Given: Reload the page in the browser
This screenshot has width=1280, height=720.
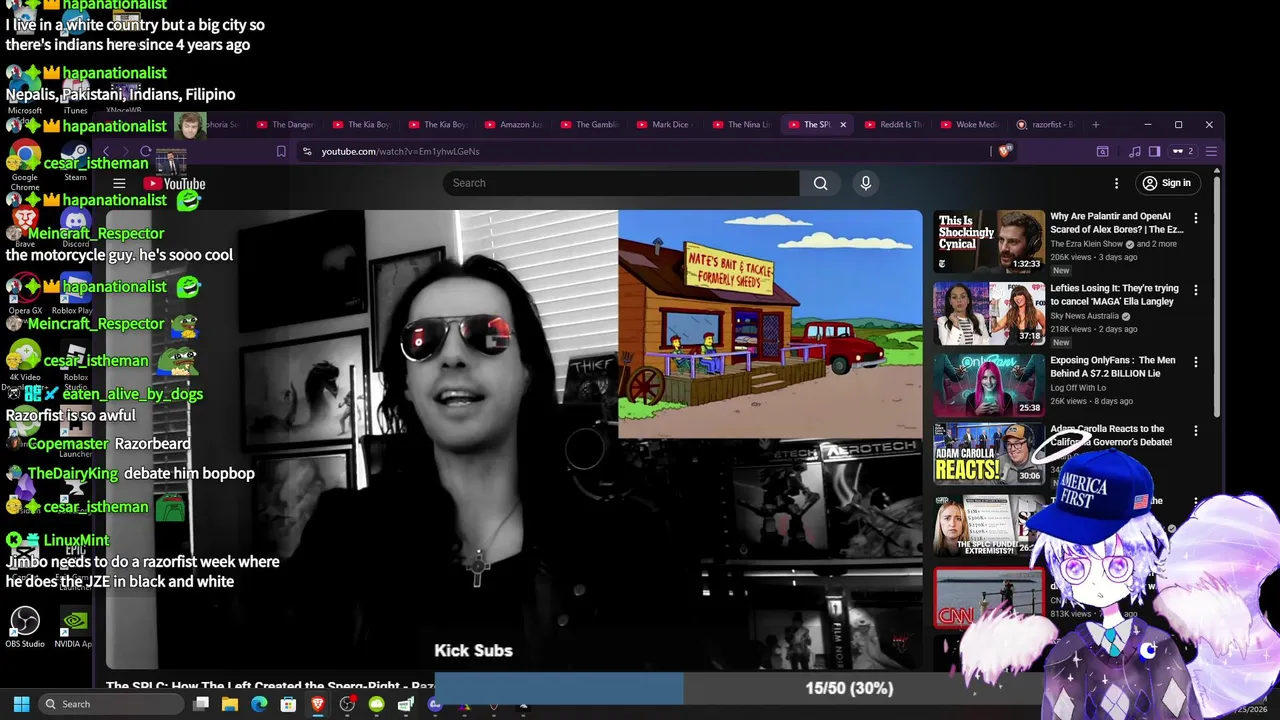Looking at the screenshot, I should [x=146, y=152].
